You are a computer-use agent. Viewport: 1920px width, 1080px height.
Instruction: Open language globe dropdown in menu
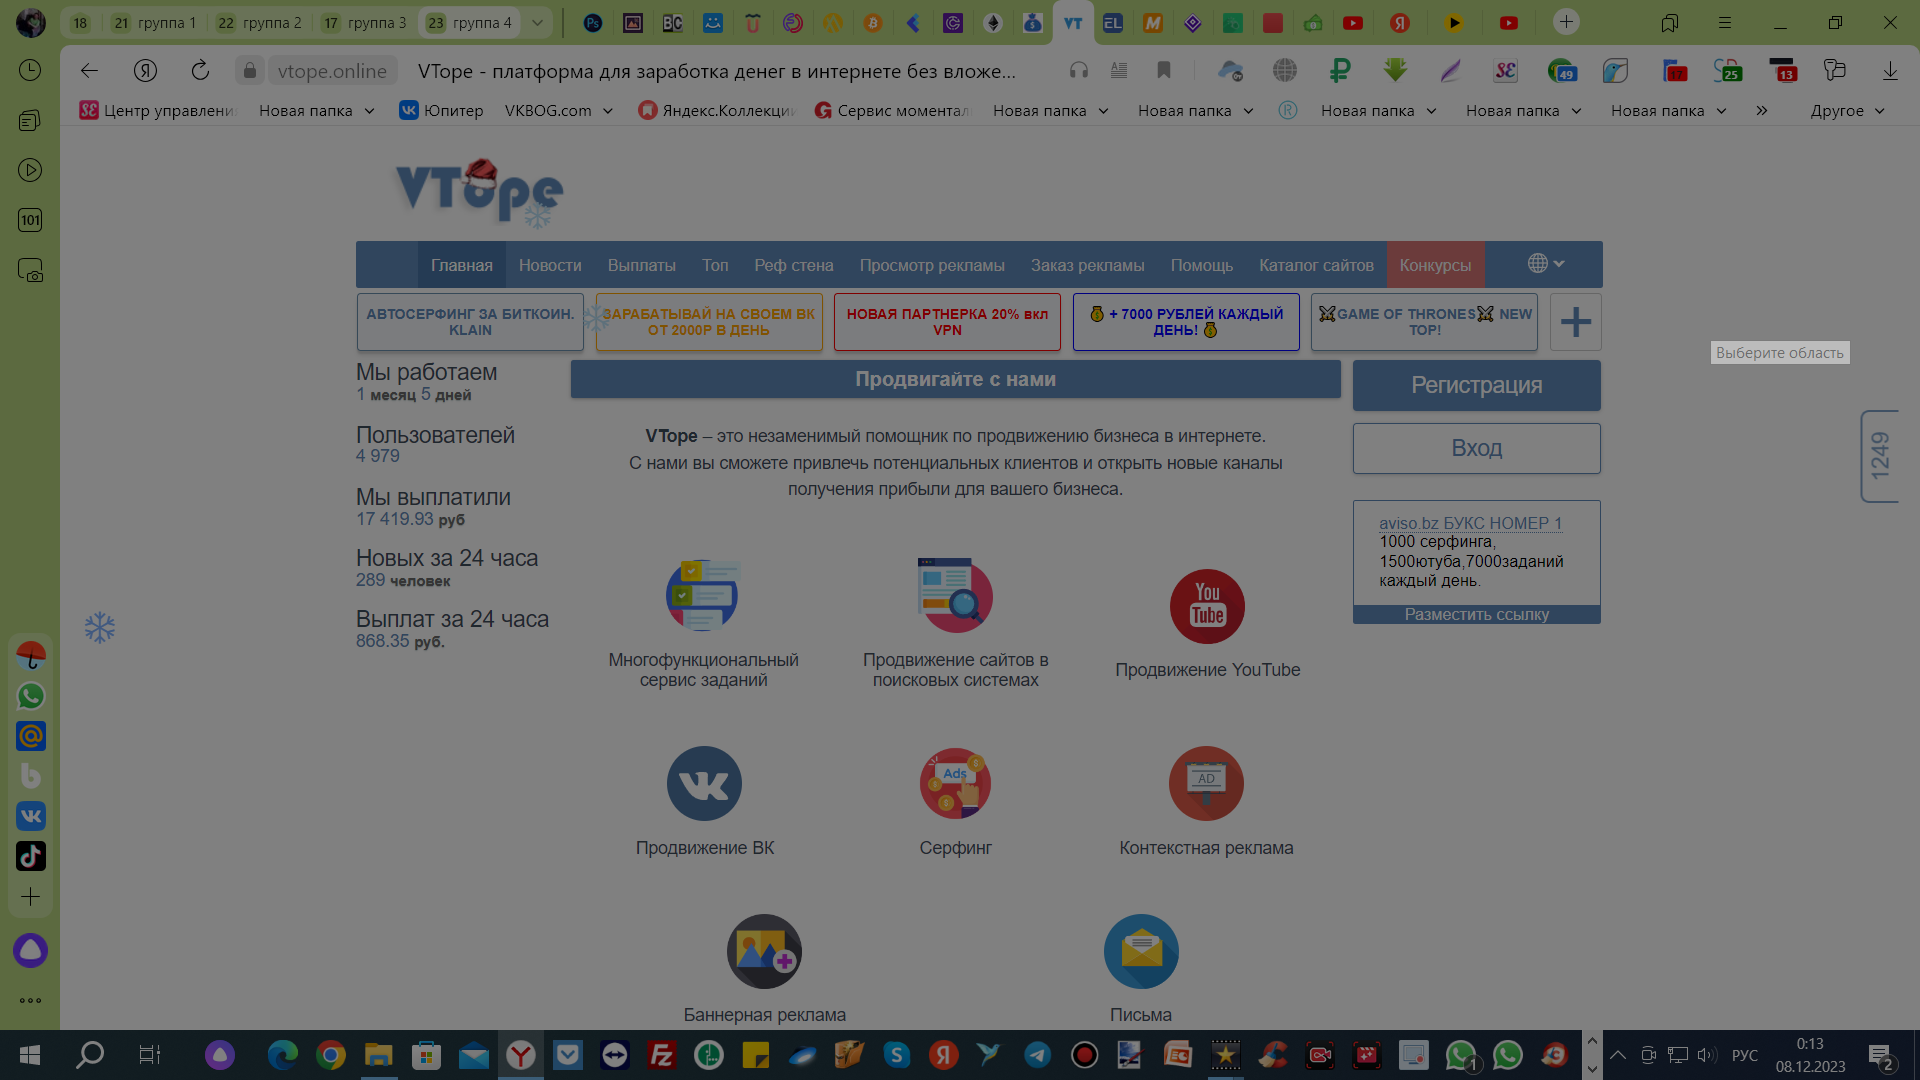click(1545, 264)
